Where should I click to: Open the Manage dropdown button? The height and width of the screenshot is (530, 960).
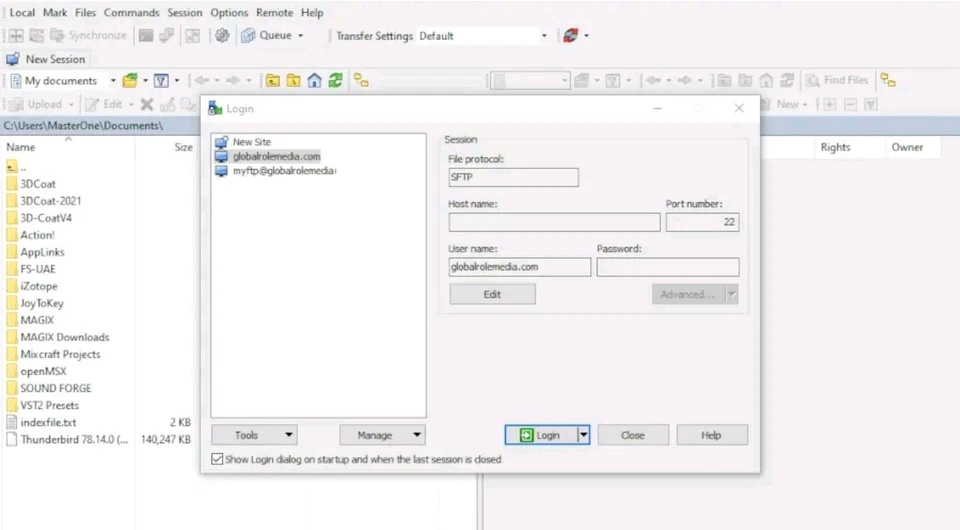[x=383, y=435]
